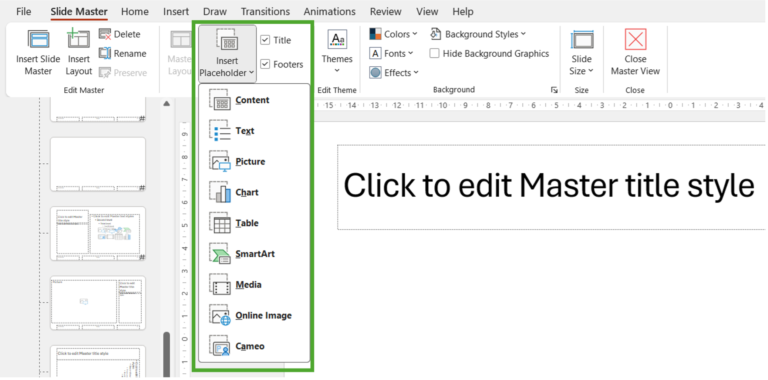Open the Colors dropdown menu

coord(415,34)
